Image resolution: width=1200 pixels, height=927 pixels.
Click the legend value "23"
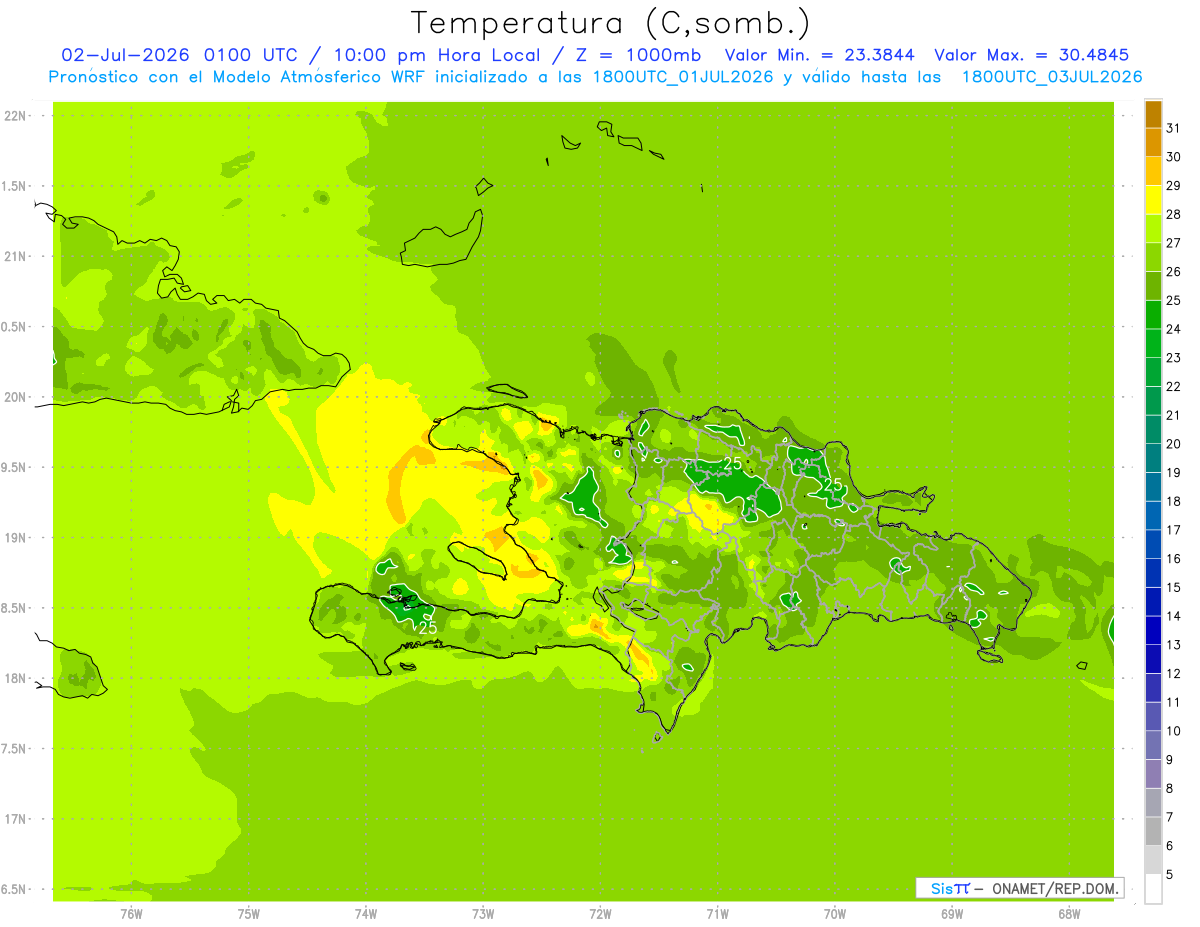point(1173,357)
